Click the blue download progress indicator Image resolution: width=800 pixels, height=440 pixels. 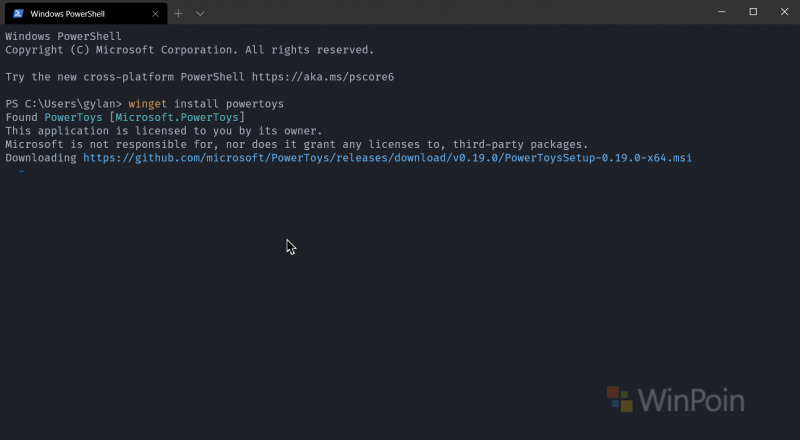[x=21, y=172]
